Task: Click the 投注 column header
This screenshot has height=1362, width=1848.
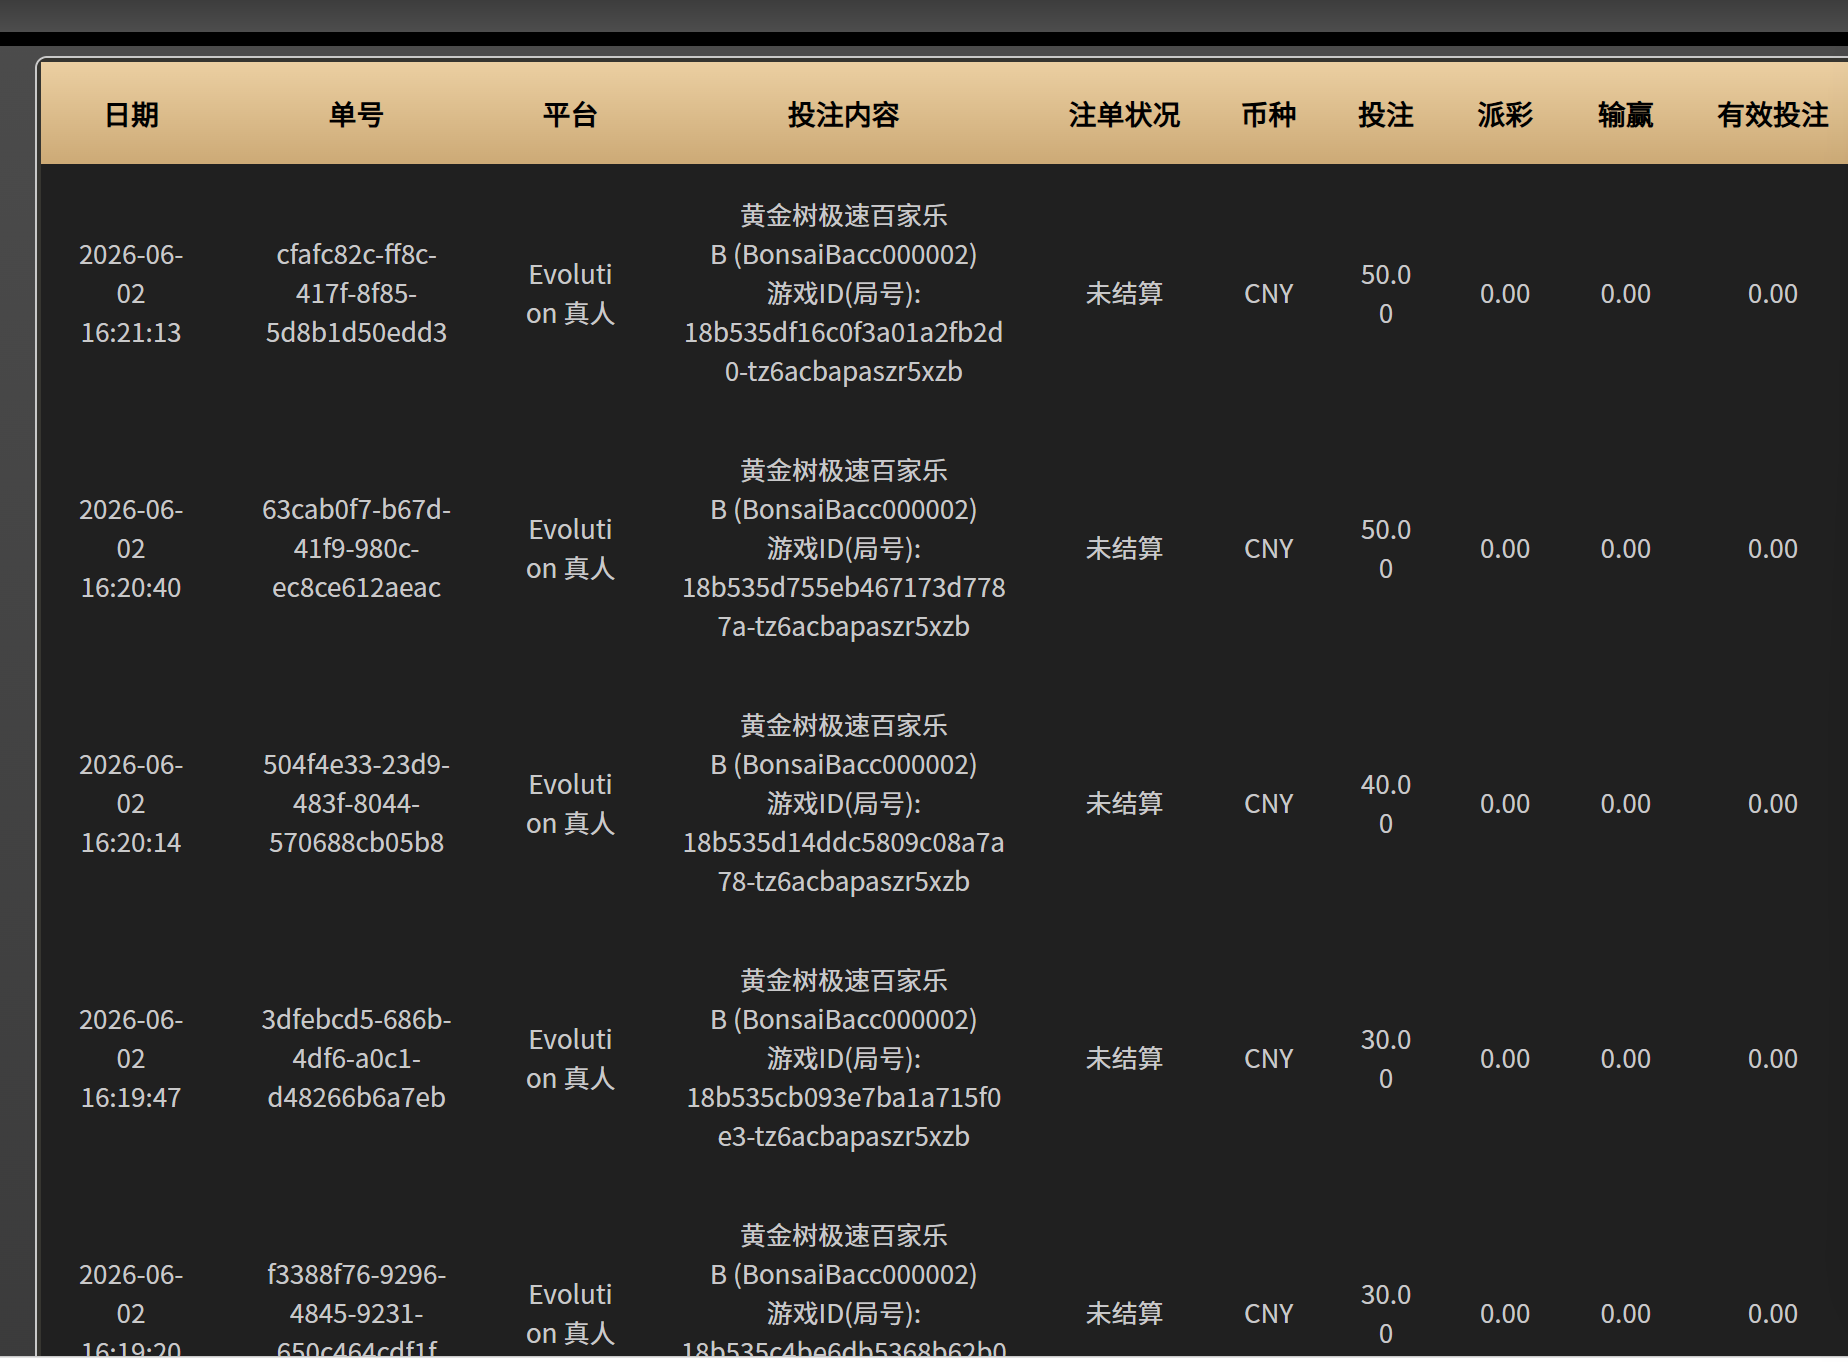Action: [x=1385, y=115]
